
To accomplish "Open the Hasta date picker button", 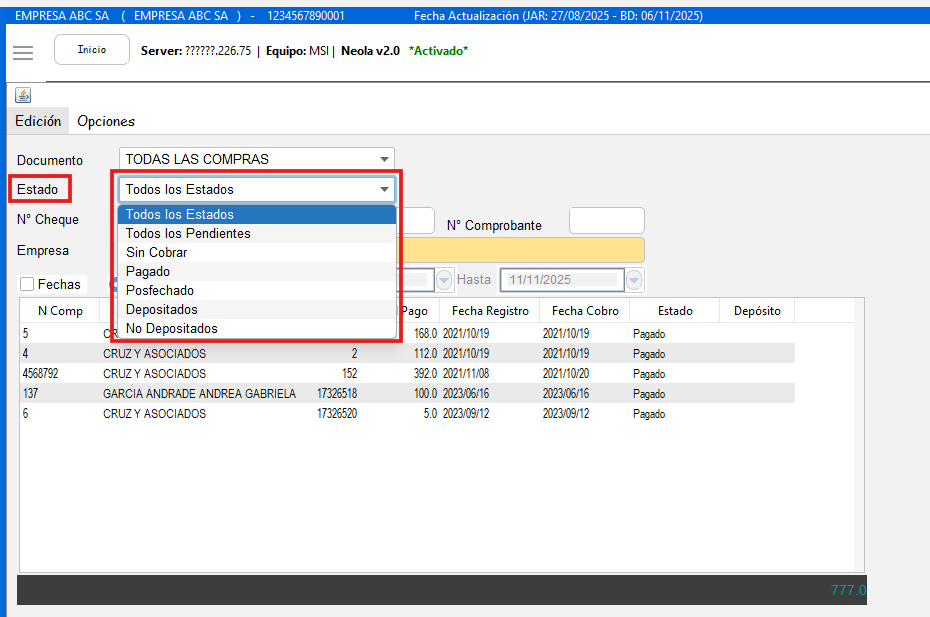I will [634, 280].
